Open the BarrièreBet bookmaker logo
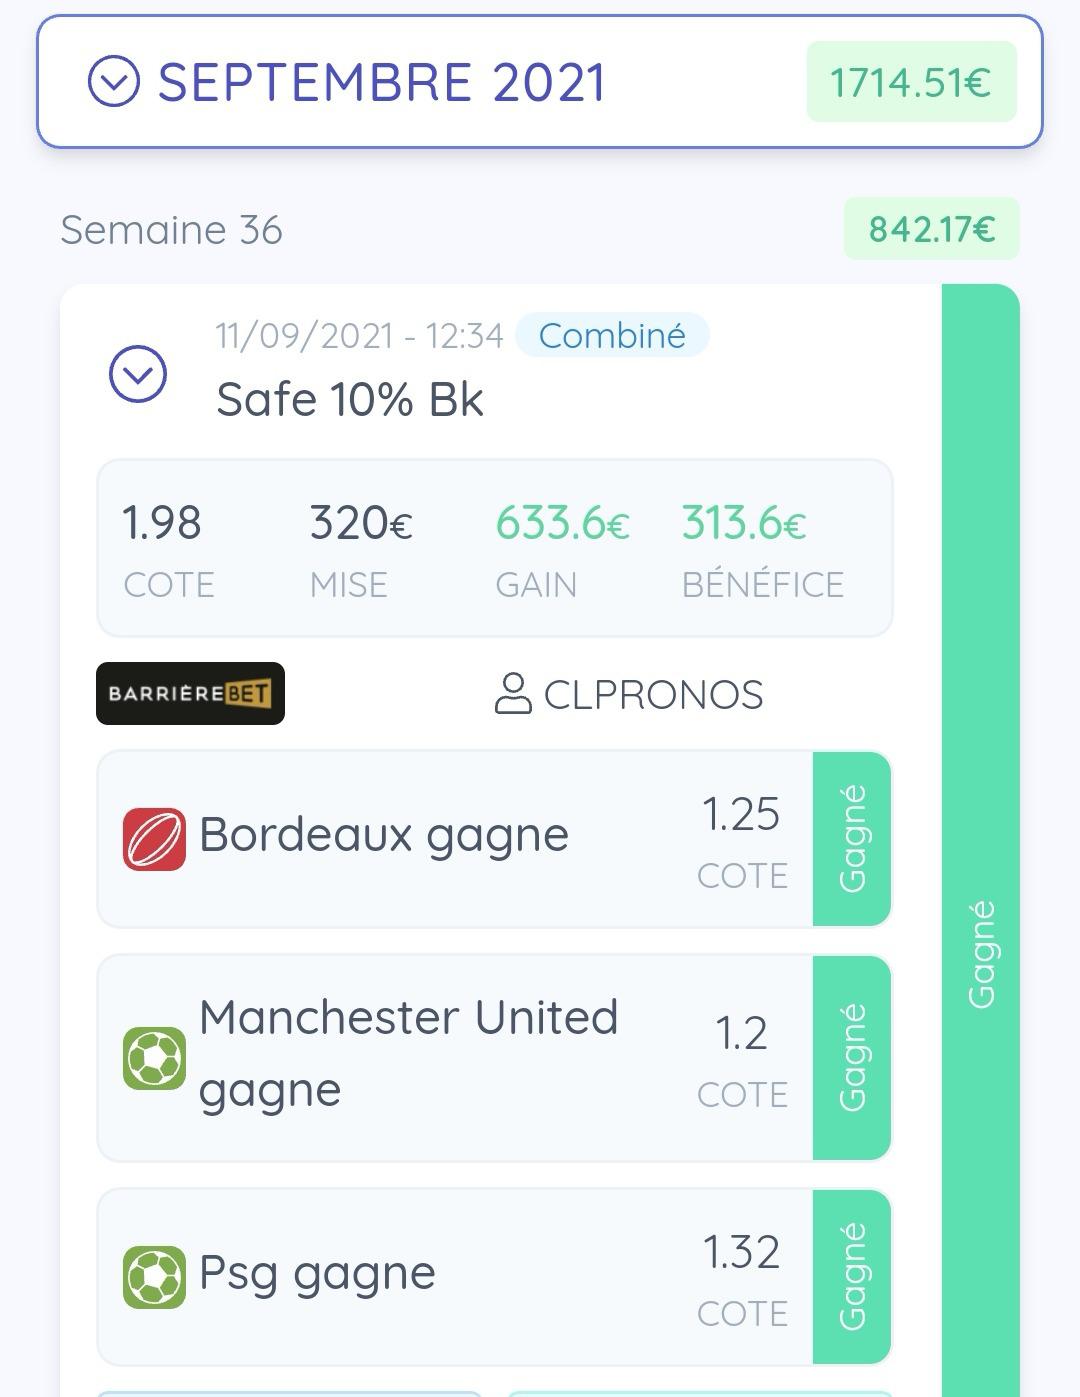This screenshot has height=1397, width=1080. pyautogui.click(x=190, y=693)
